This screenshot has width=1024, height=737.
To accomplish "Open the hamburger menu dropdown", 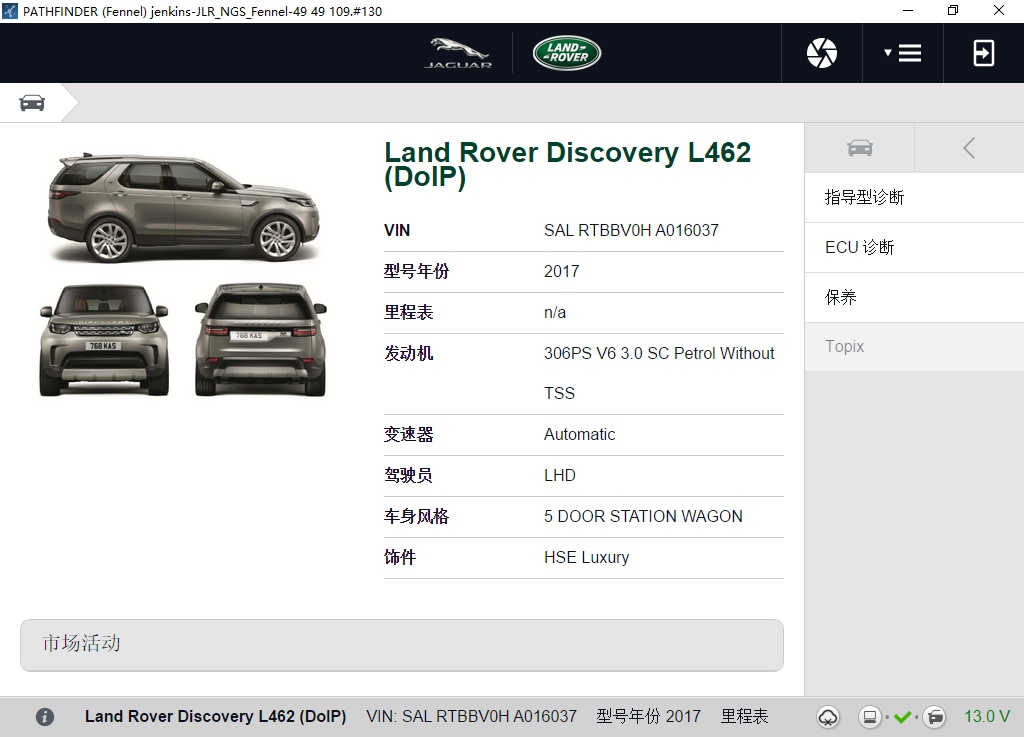I will [x=903, y=53].
